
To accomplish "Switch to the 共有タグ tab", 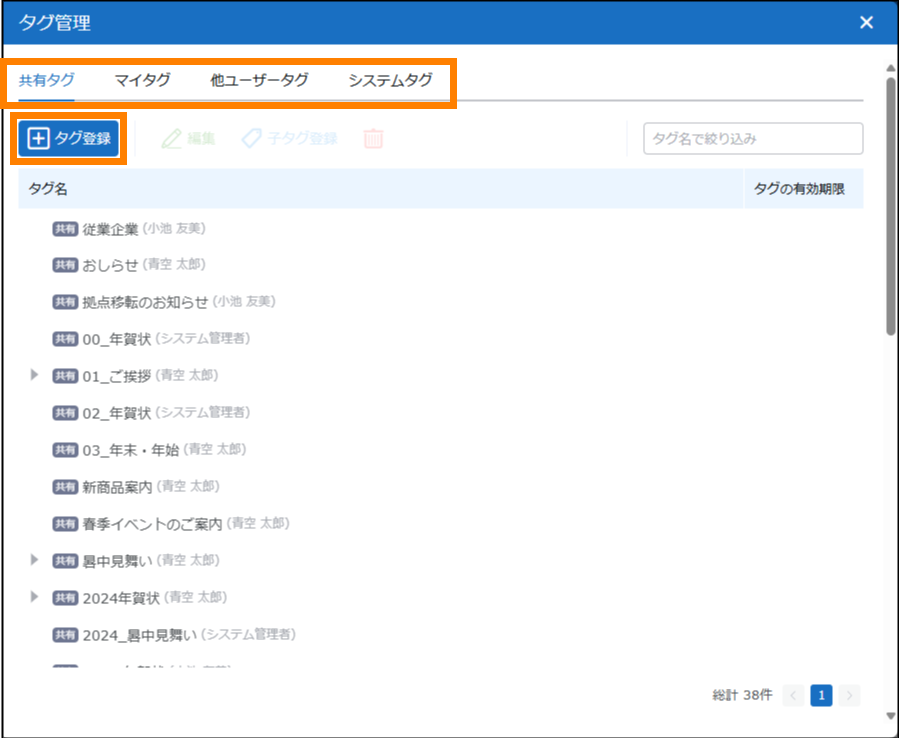I will coord(46,80).
